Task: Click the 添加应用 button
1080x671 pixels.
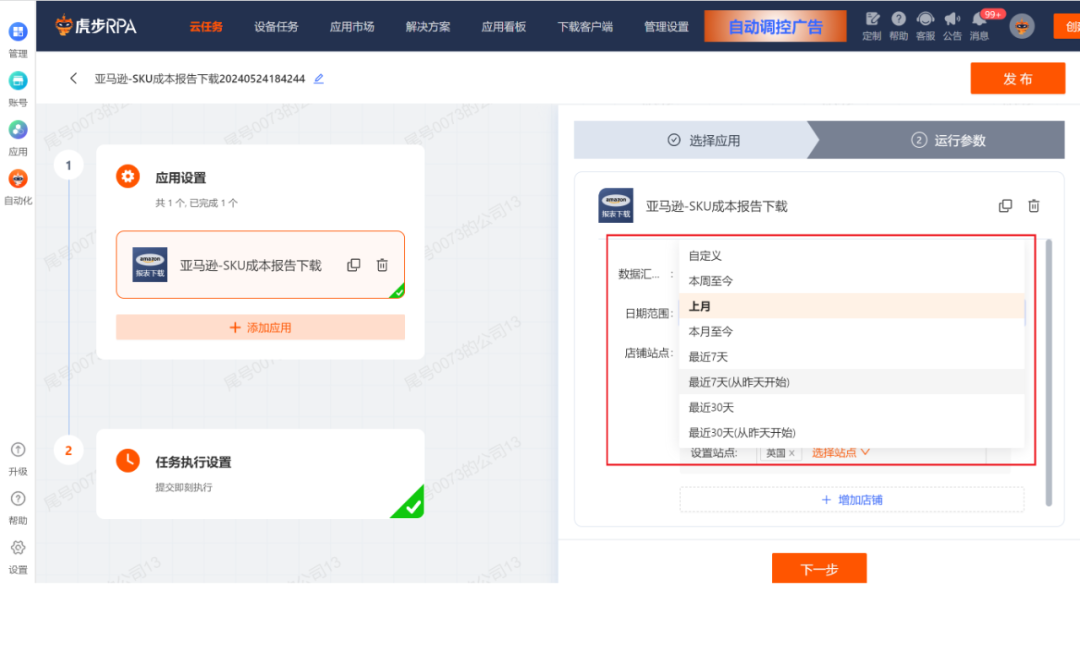Action: point(260,327)
